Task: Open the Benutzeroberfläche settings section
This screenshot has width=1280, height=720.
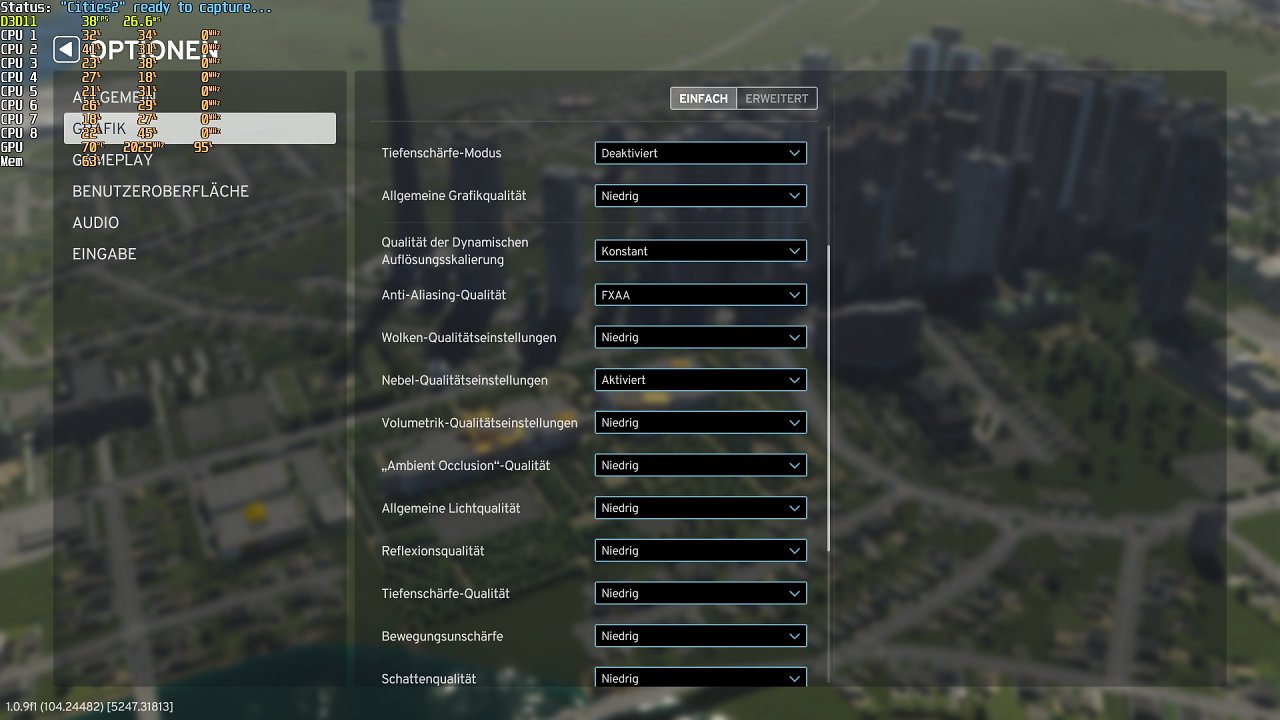Action: [x=200, y=191]
